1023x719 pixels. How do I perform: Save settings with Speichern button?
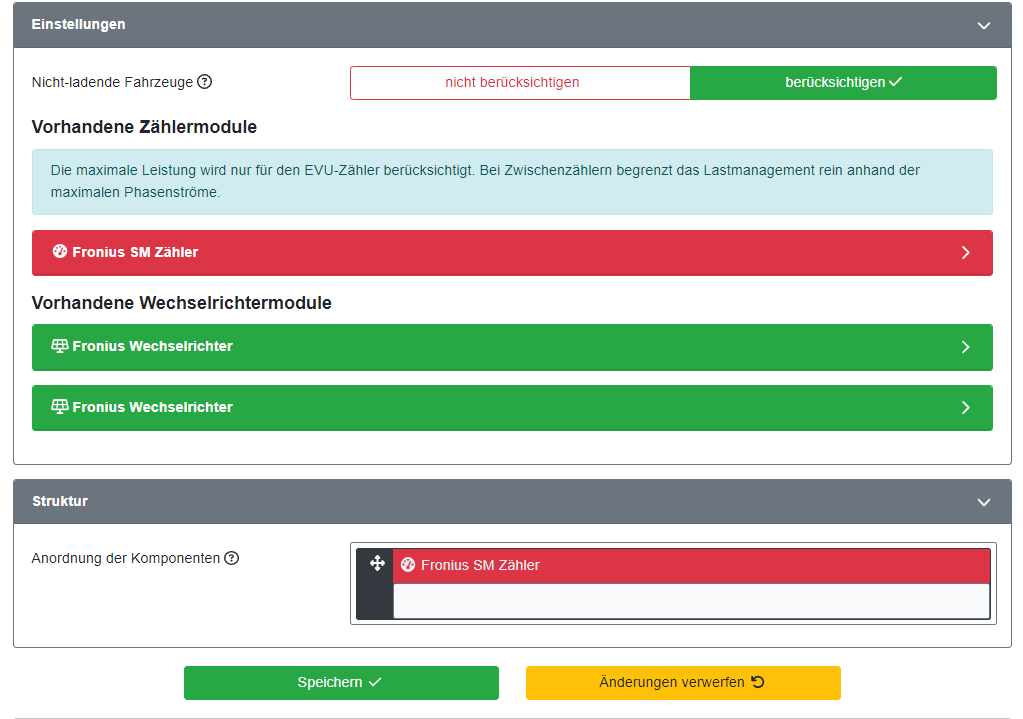341,682
